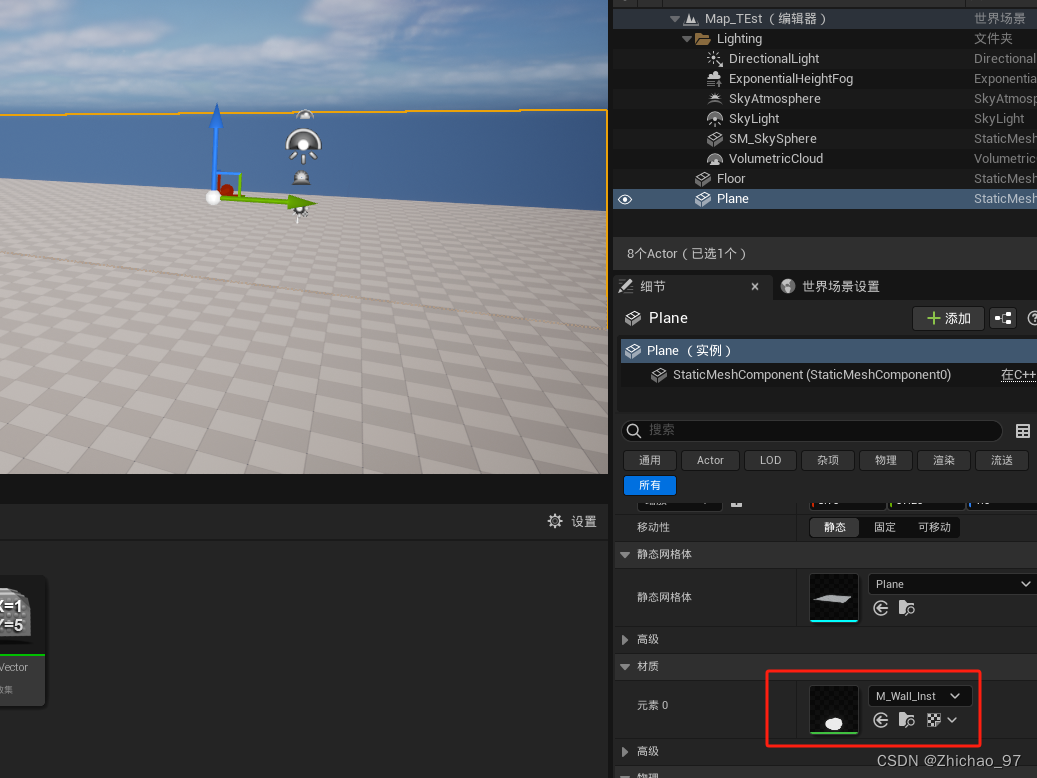Toggle visibility eye for Plane actor
This screenshot has height=778, width=1037.
pyautogui.click(x=625, y=199)
